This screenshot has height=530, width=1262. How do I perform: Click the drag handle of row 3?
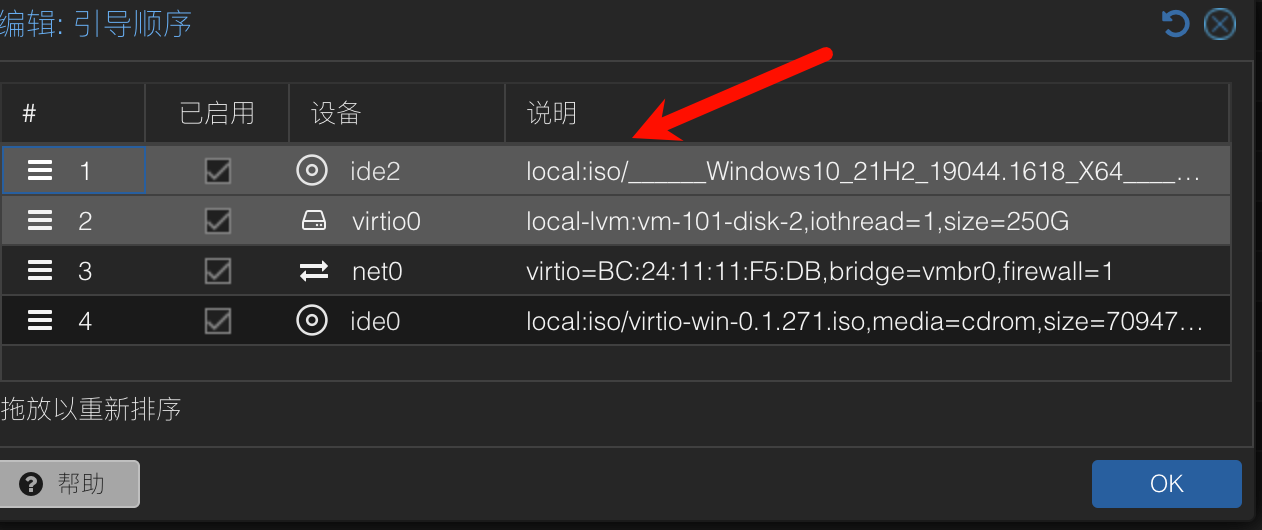[40, 271]
